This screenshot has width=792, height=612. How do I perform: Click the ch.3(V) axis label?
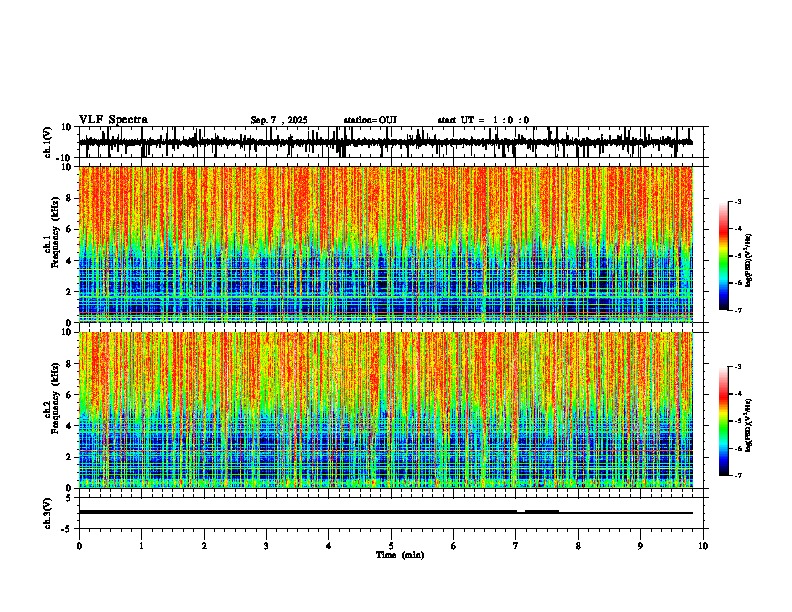47,513
